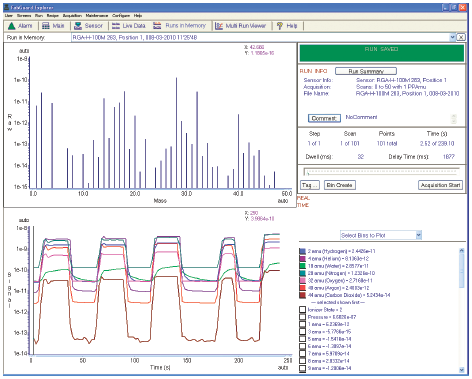Open the Sensor toolbar button

tap(88, 26)
